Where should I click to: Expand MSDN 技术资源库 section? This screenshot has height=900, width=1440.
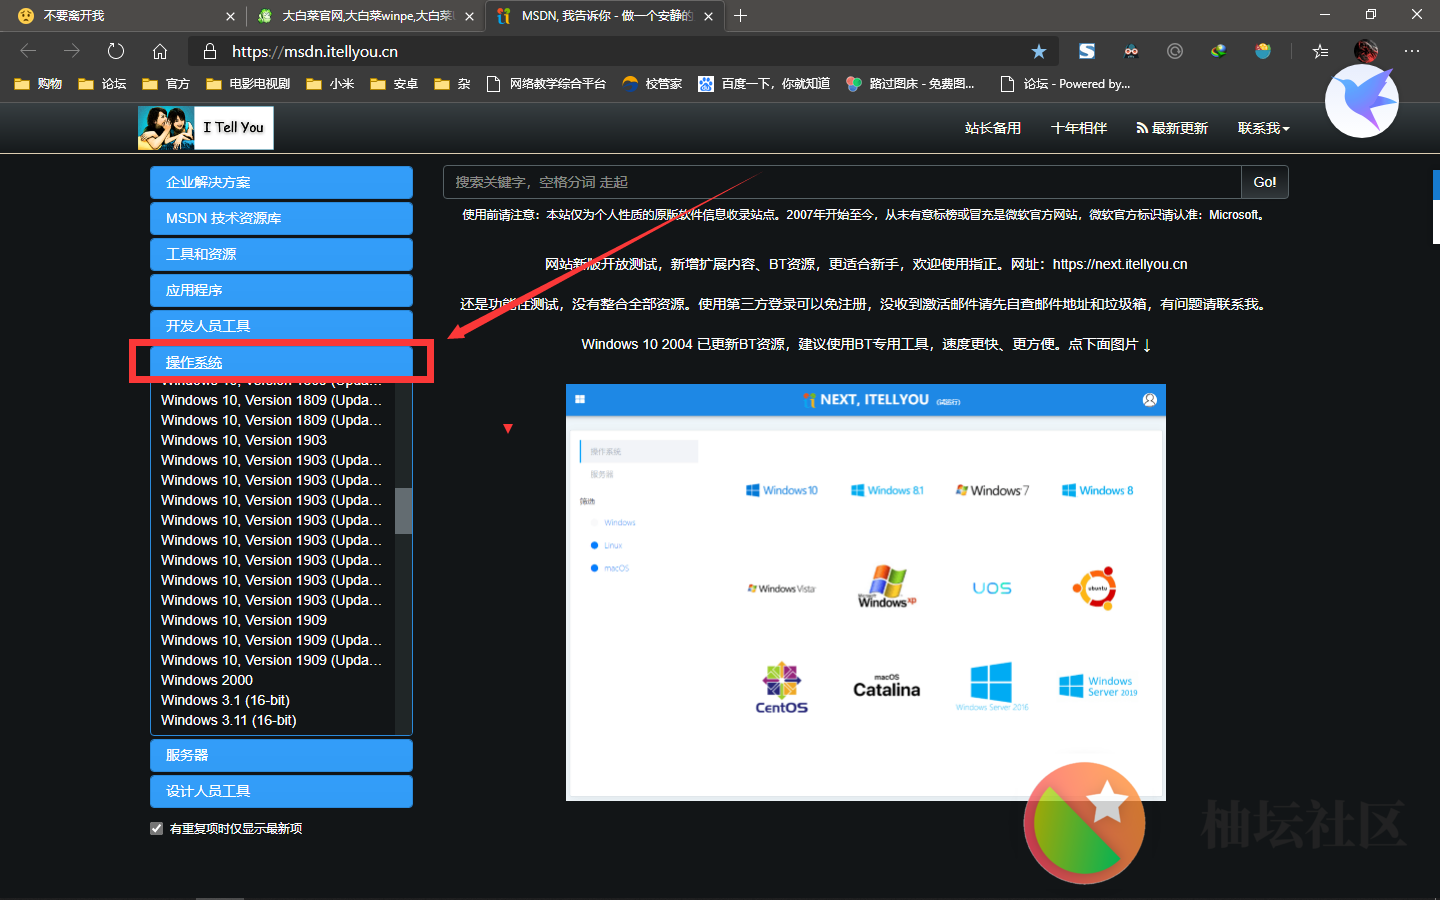coord(281,218)
